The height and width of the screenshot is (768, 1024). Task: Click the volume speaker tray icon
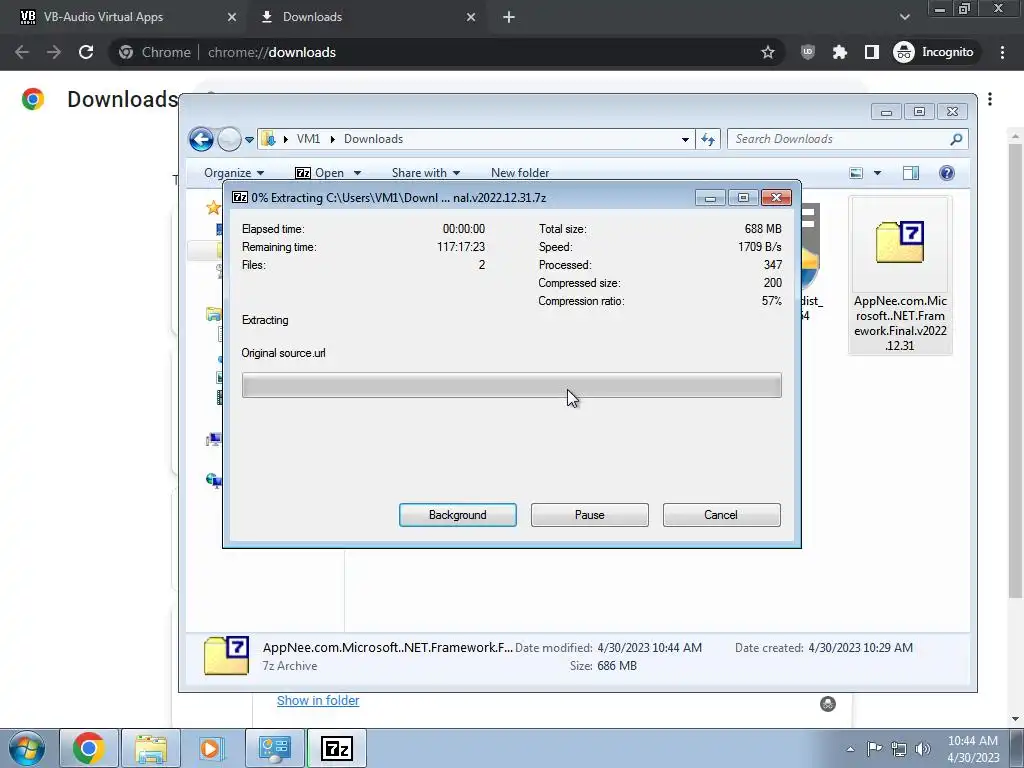click(923, 749)
